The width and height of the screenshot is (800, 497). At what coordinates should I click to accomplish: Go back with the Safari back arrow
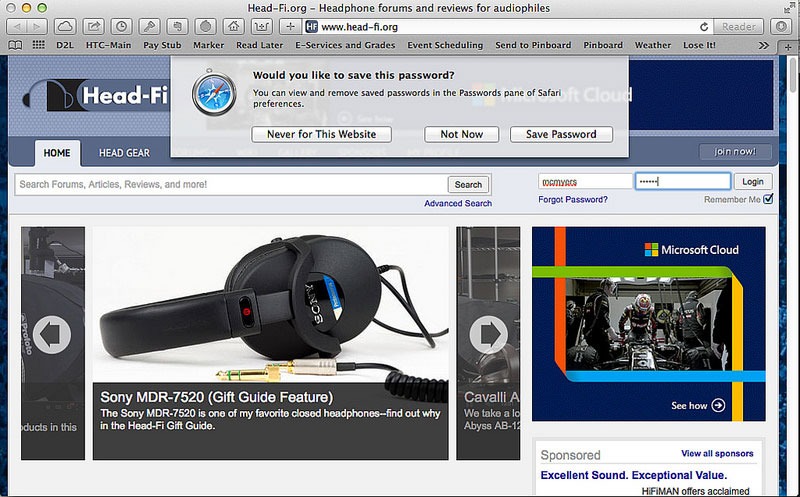click(16, 27)
